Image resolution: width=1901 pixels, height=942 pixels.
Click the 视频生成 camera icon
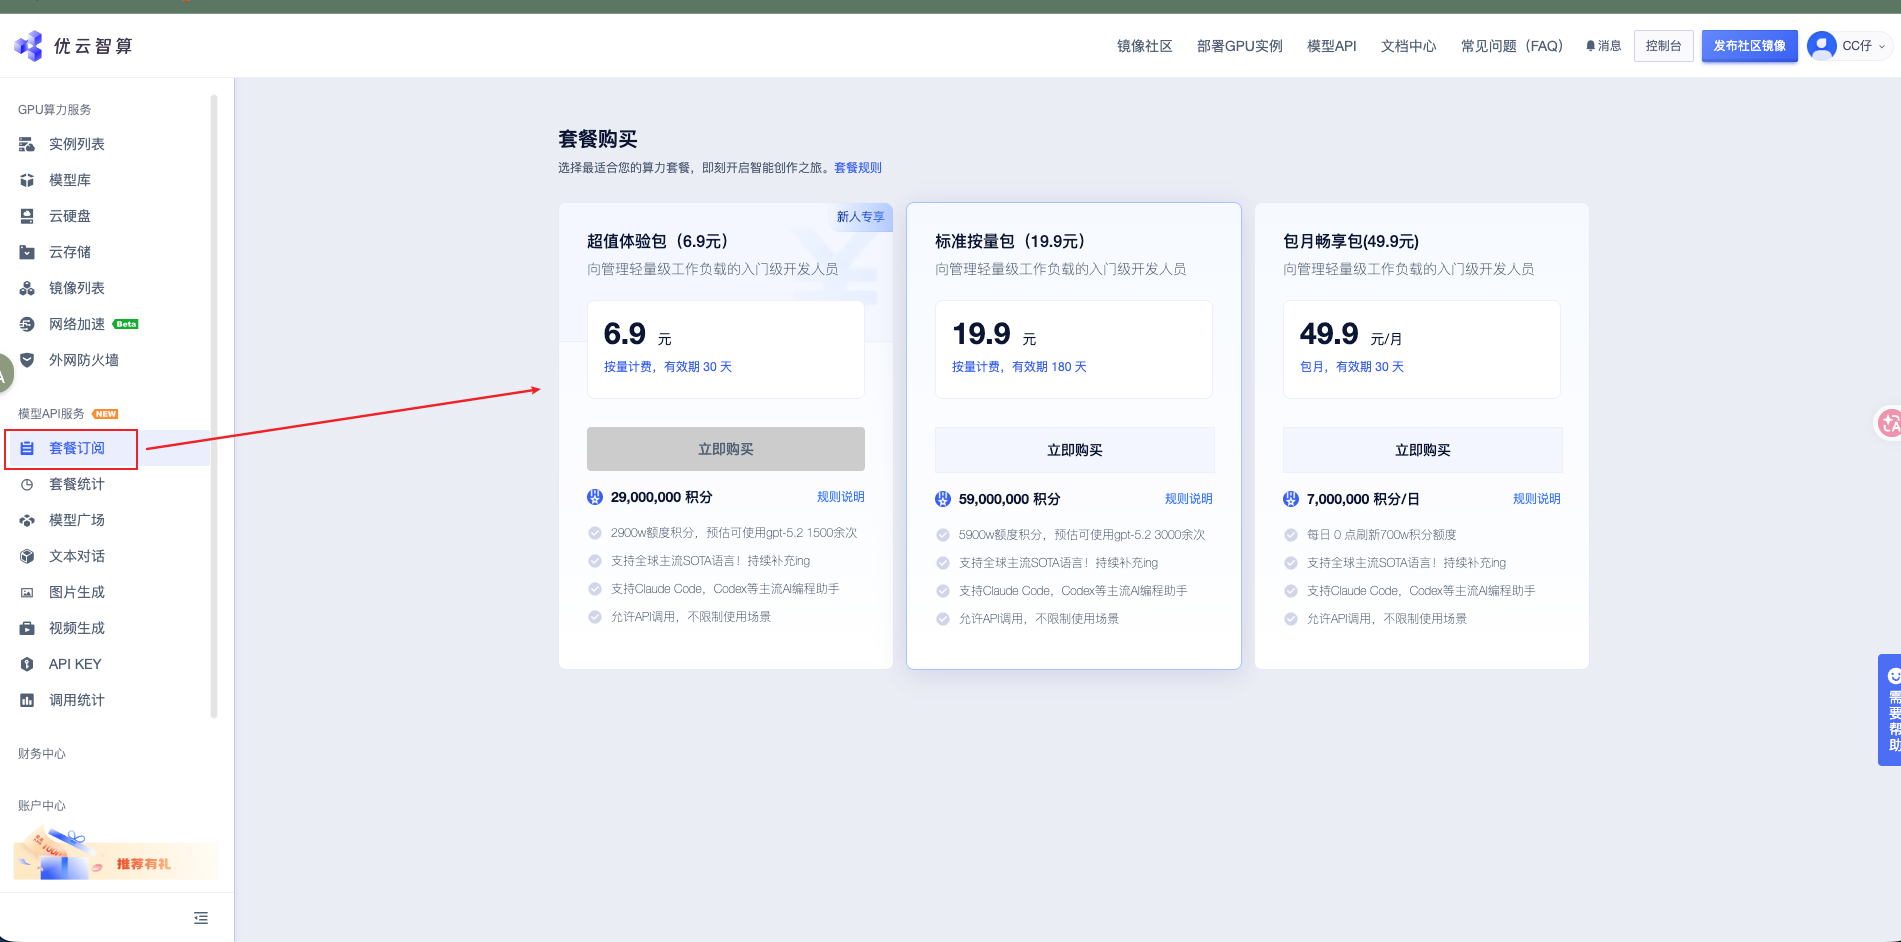[27, 628]
